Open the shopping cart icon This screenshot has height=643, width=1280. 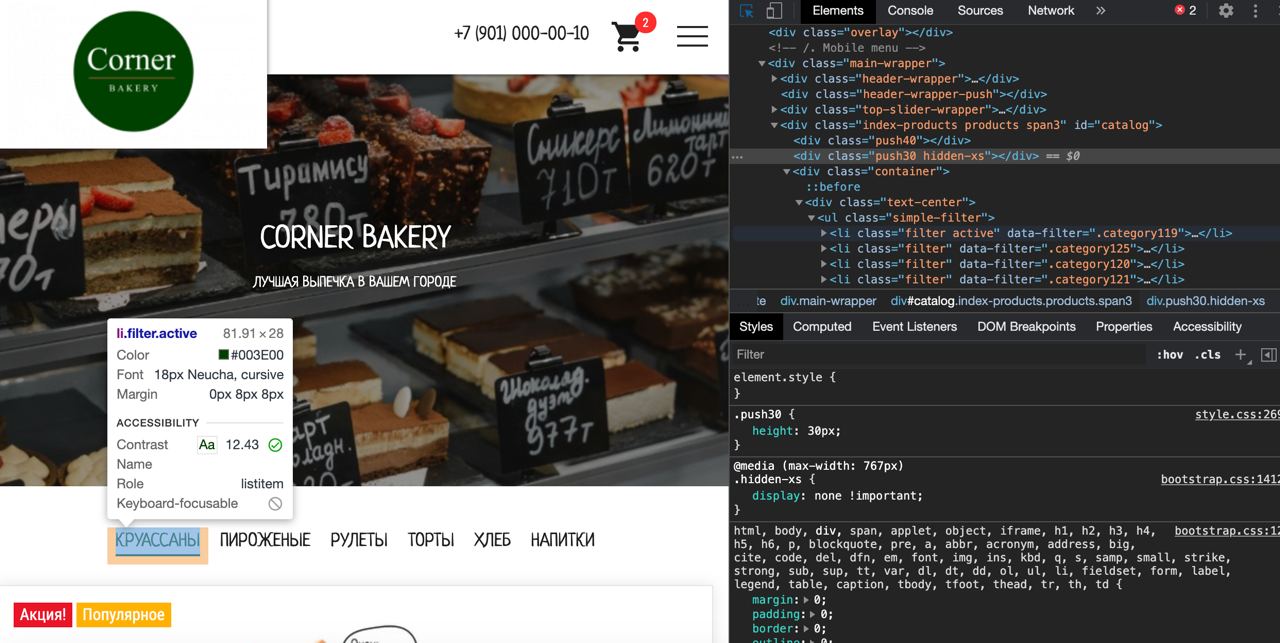click(626, 36)
